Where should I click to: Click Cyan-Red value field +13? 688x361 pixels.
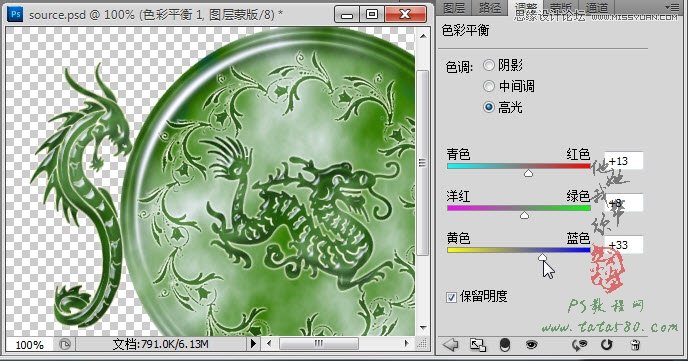624,161
